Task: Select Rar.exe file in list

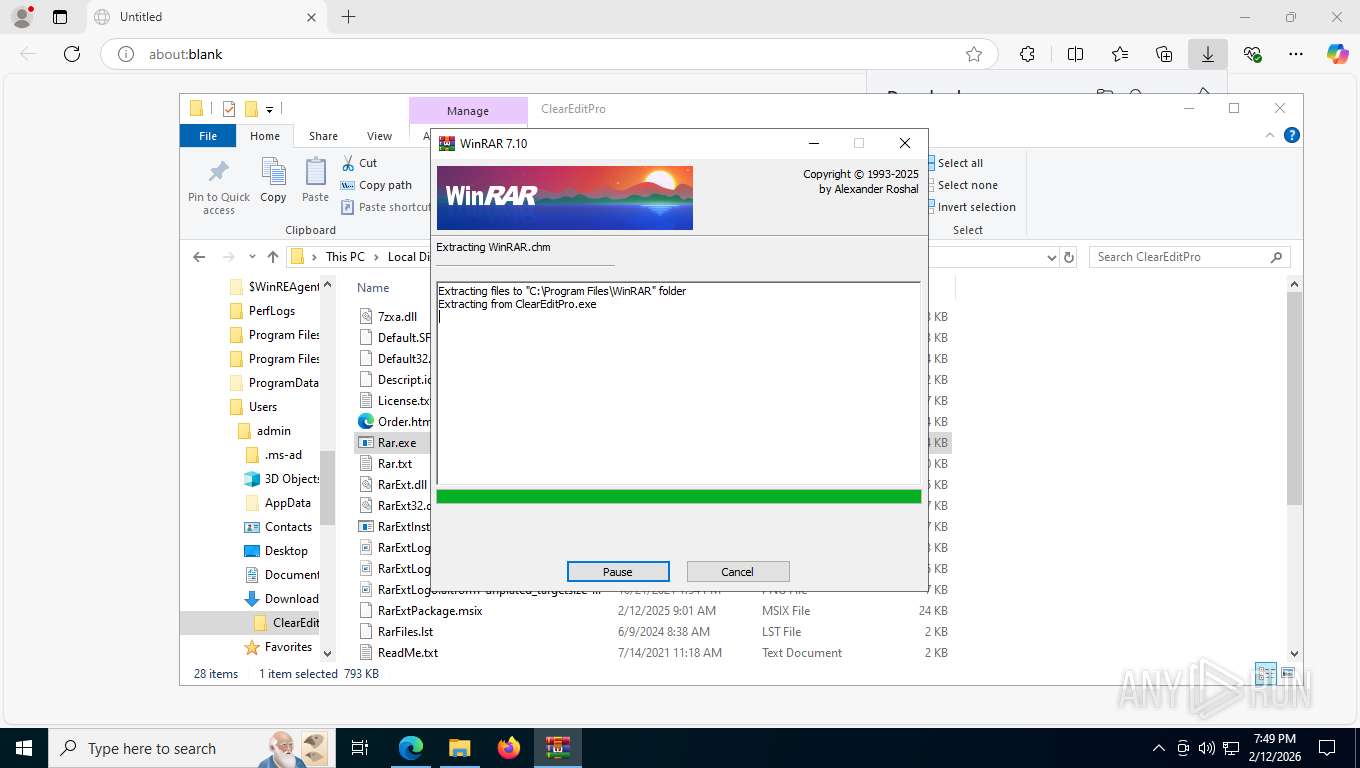Action: pos(397,443)
